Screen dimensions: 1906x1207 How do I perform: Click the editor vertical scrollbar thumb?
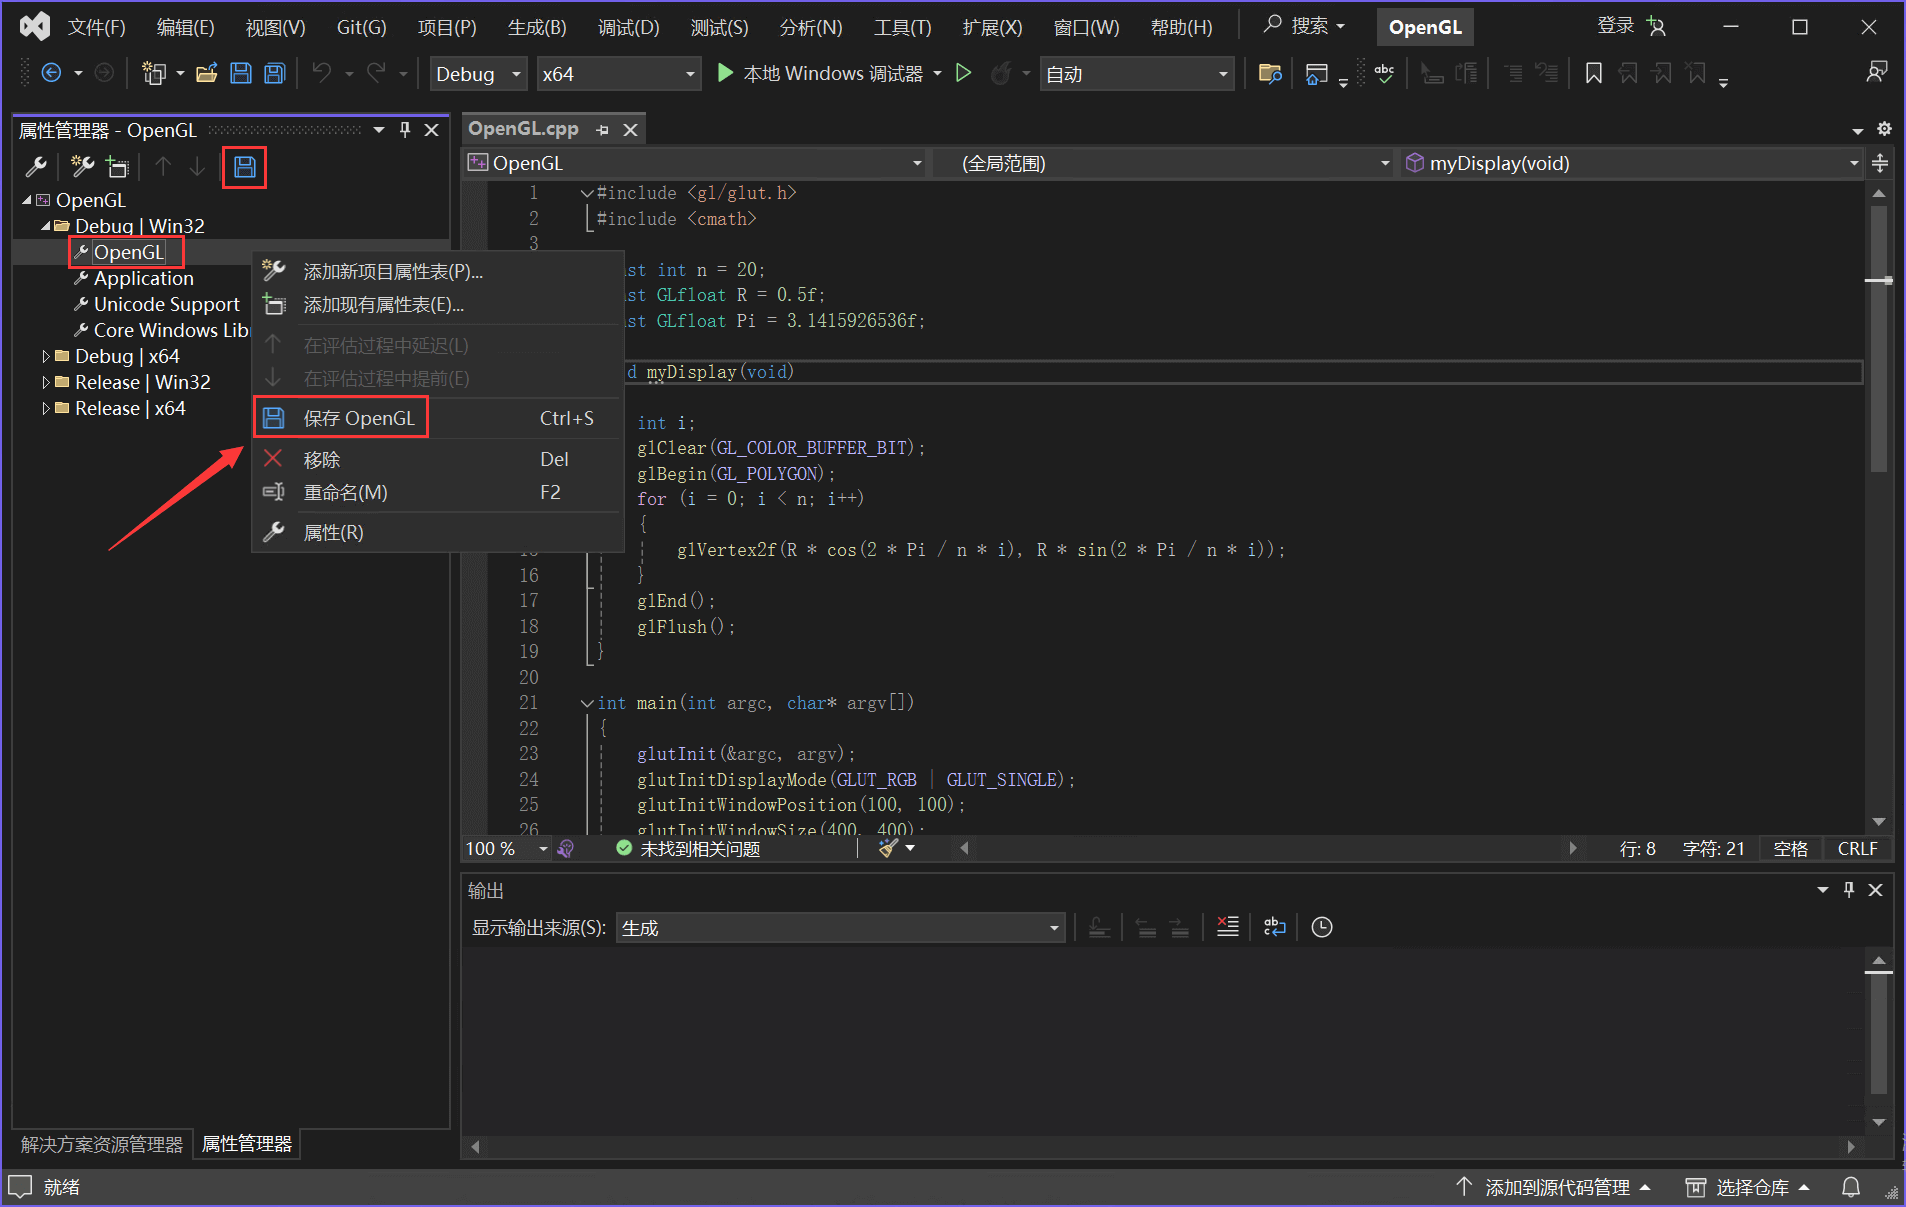(1879, 340)
